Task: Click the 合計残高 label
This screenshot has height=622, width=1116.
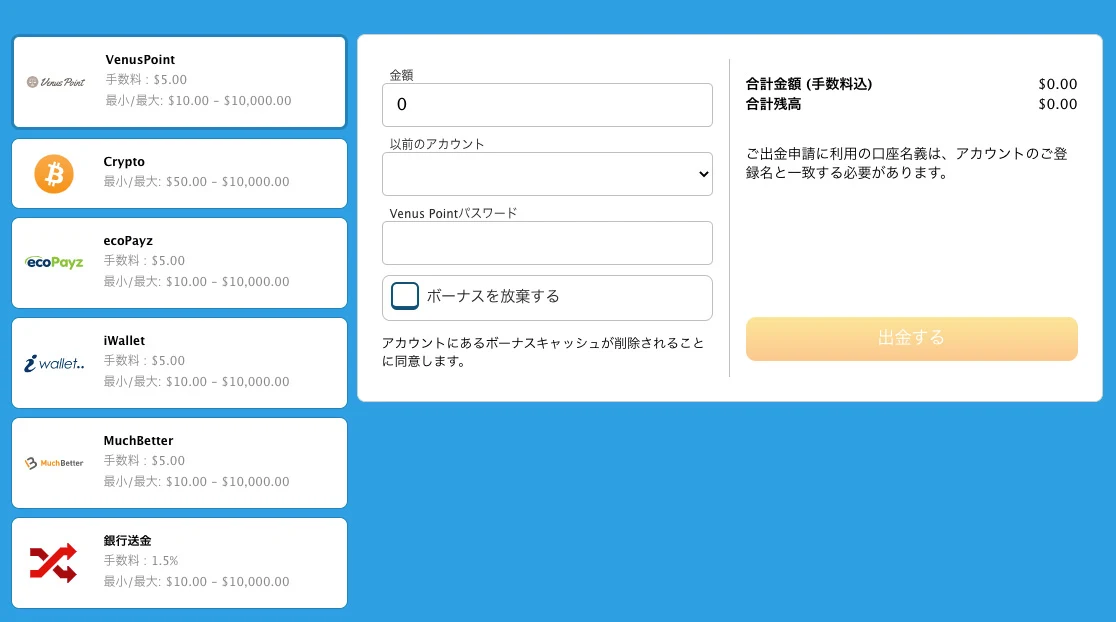Action: pyautogui.click(x=773, y=104)
